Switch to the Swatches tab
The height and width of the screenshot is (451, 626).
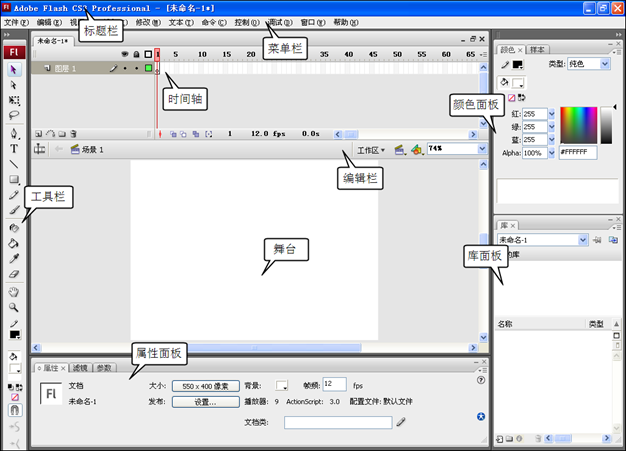(537, 50)
